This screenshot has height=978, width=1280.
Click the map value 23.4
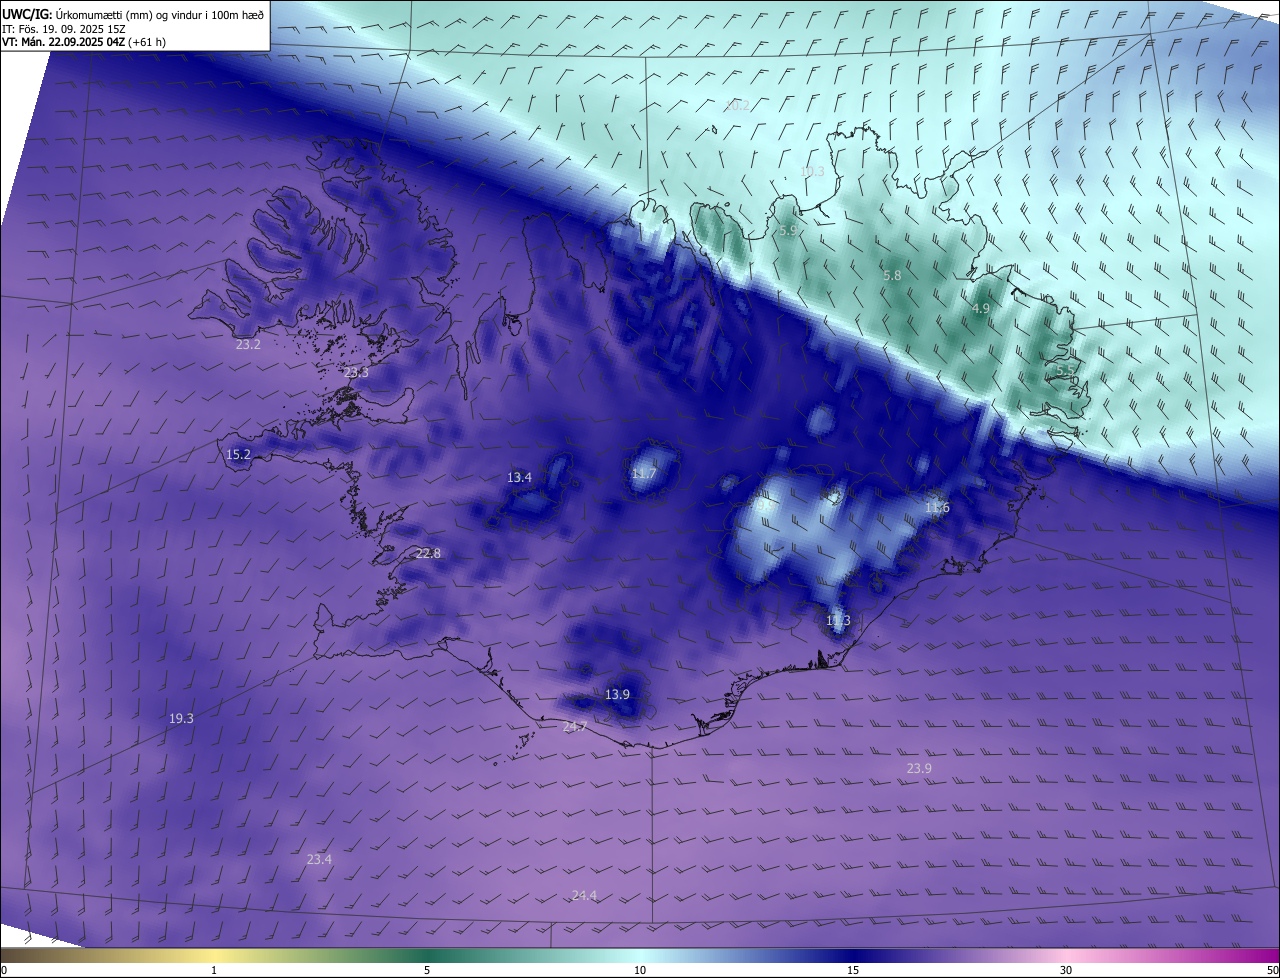(319, 860)
